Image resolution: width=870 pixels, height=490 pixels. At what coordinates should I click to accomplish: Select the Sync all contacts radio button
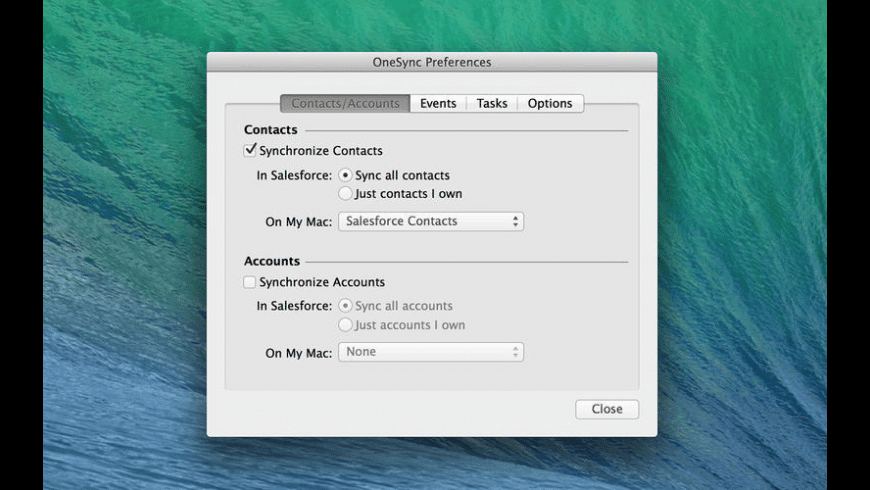[x=345, y=175]
